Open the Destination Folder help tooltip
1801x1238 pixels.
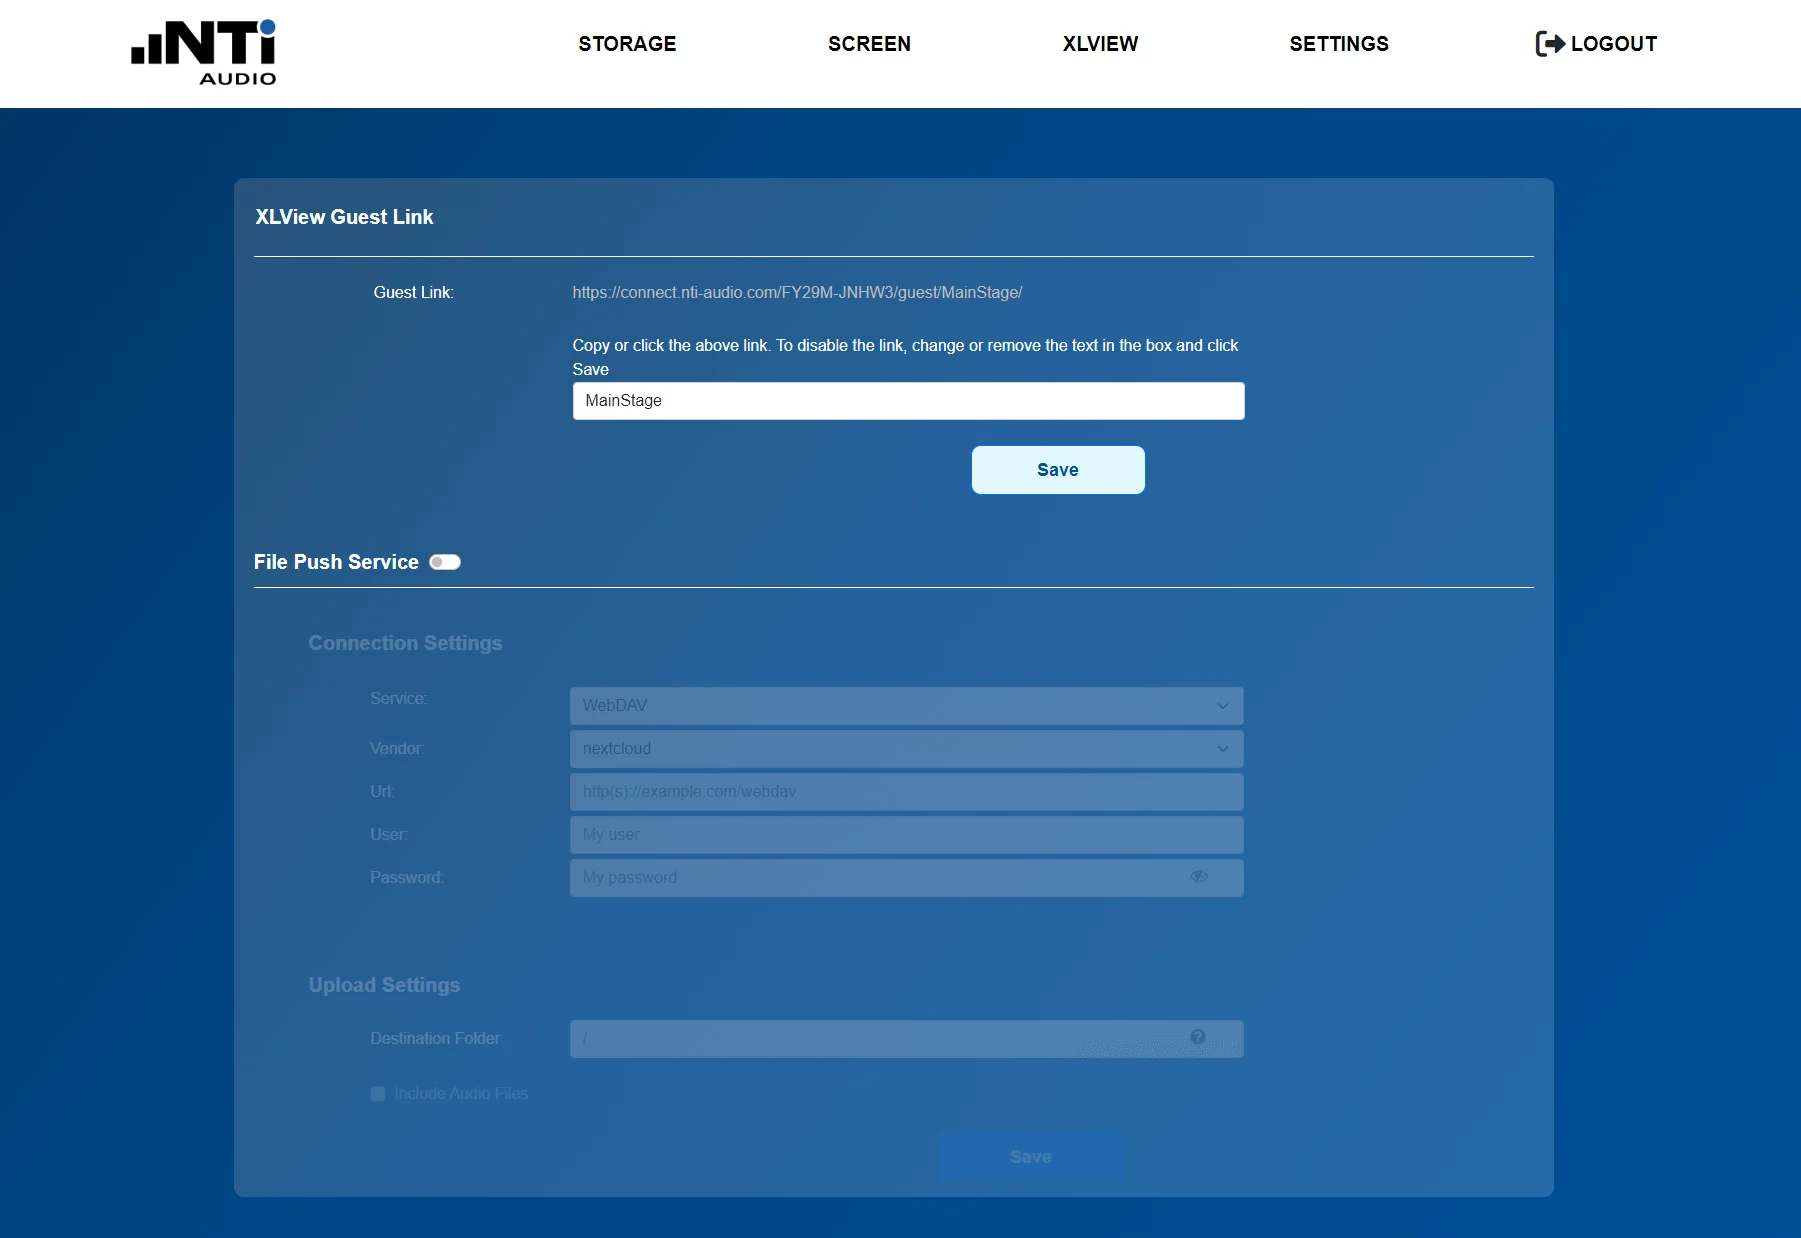click(x=1199, y=1038)
